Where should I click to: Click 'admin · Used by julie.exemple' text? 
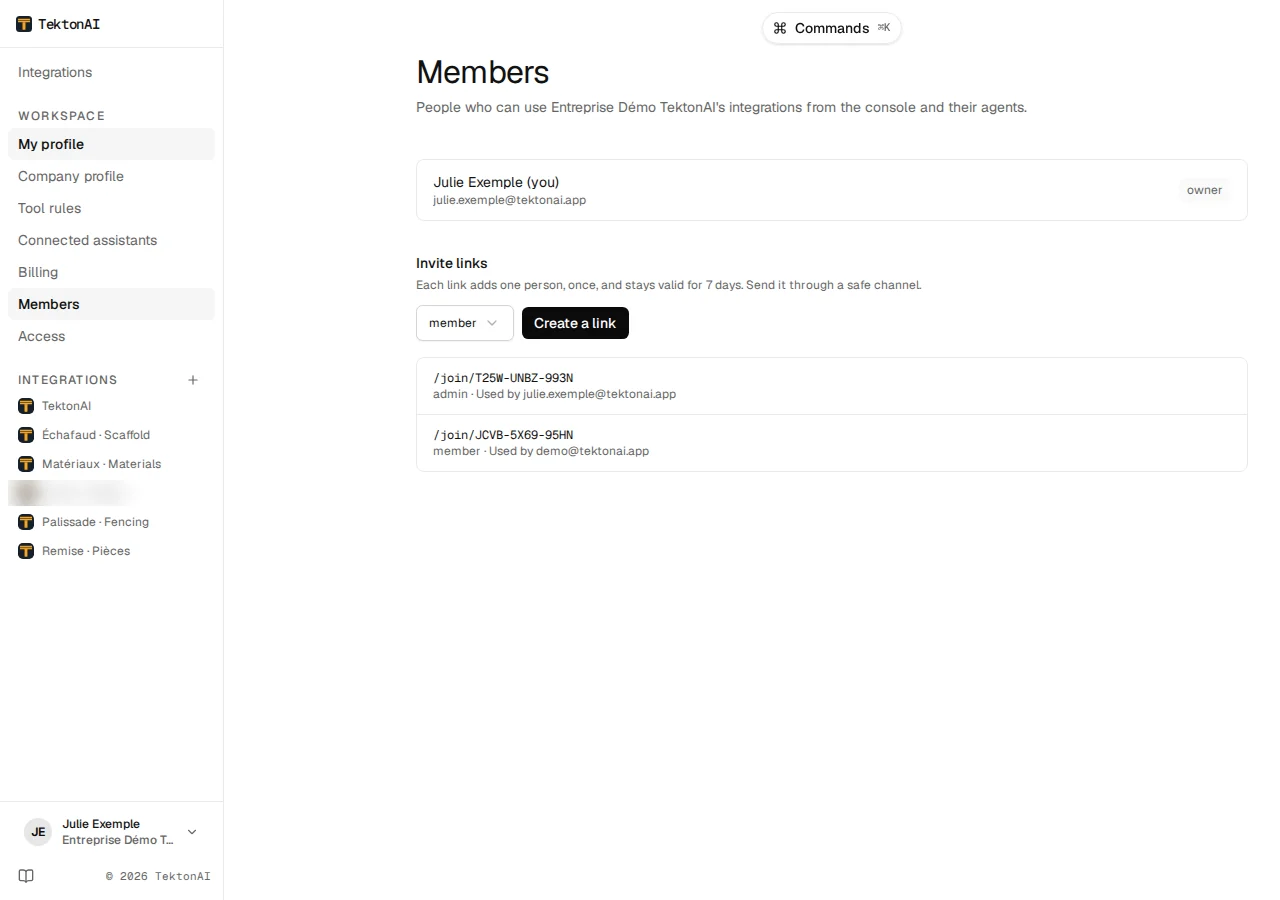click(x=554, y=394)
